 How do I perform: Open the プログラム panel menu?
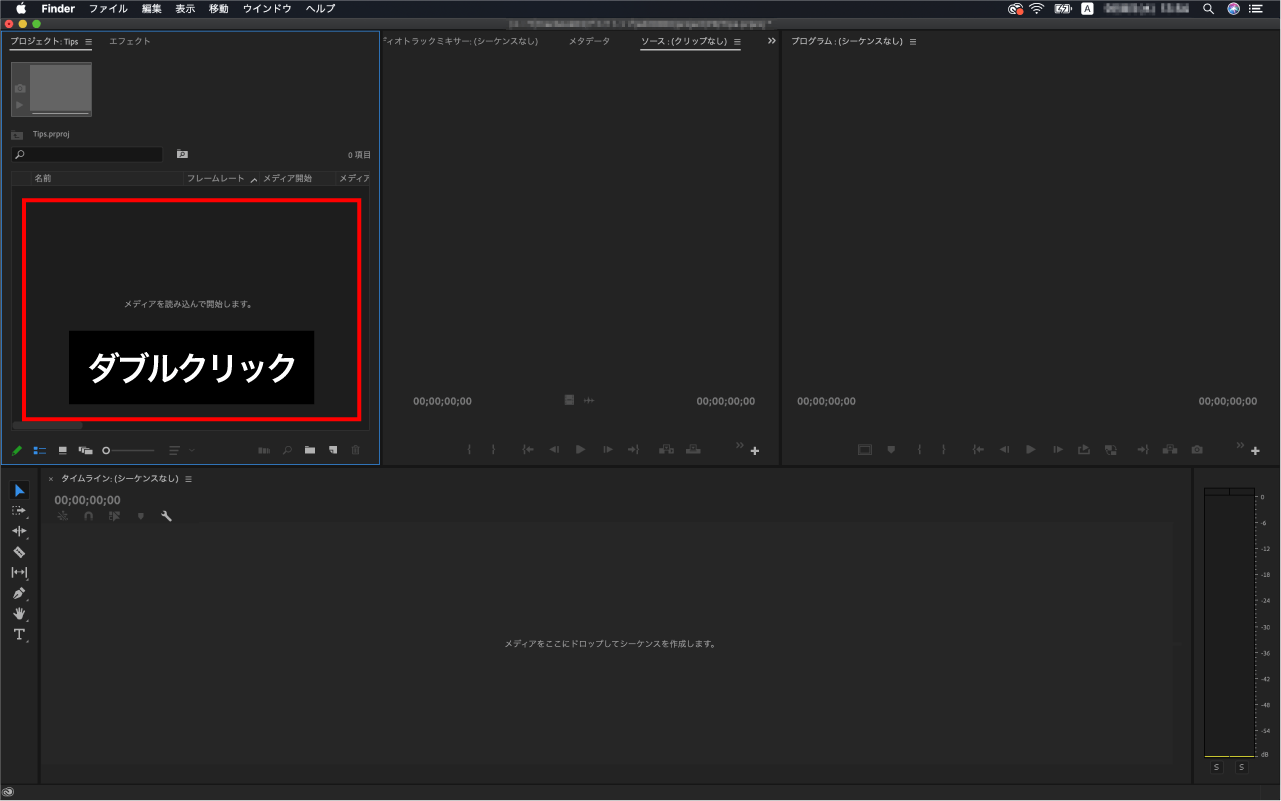coord(912,42)
